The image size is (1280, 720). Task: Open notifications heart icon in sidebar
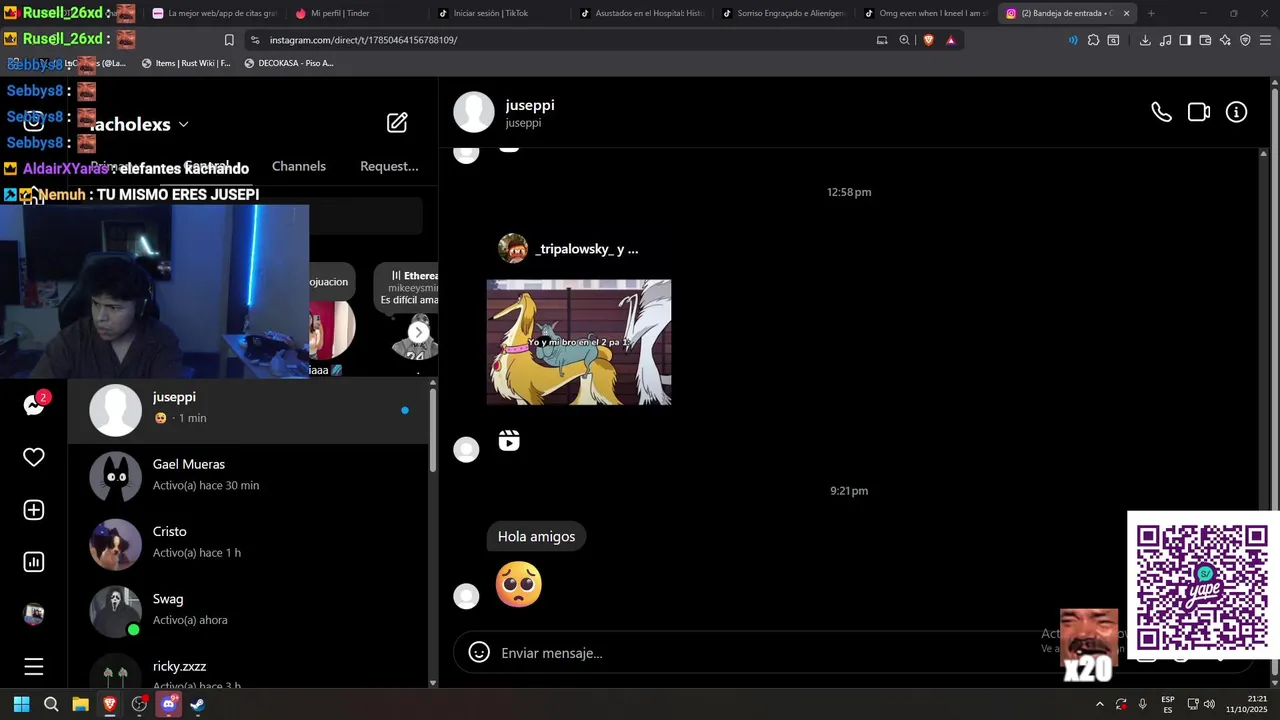(34, 457)
